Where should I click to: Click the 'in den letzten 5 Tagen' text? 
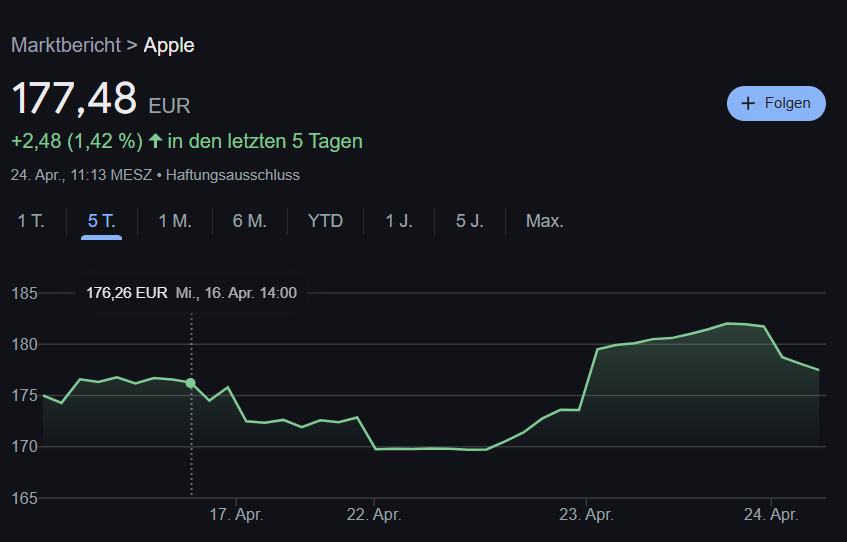265,142
